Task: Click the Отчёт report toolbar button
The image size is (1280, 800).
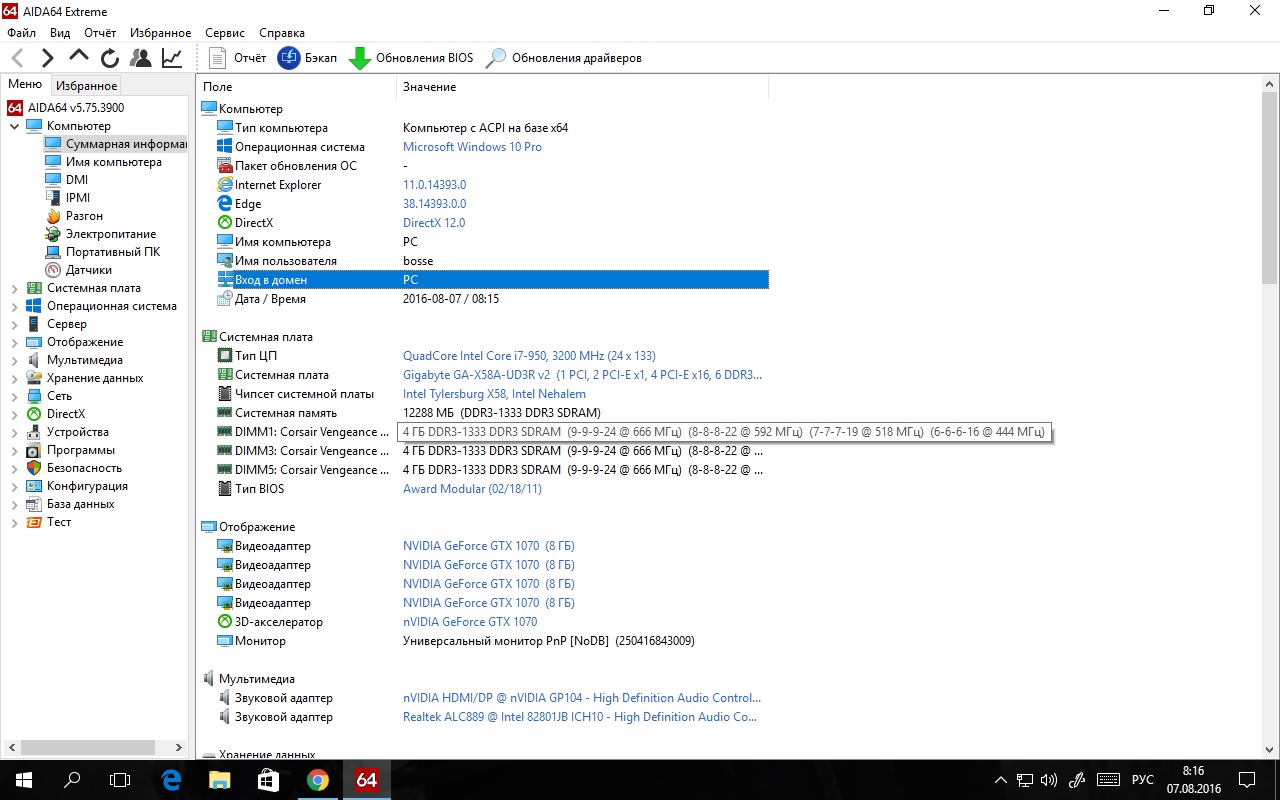Action: tap(238, 58)
